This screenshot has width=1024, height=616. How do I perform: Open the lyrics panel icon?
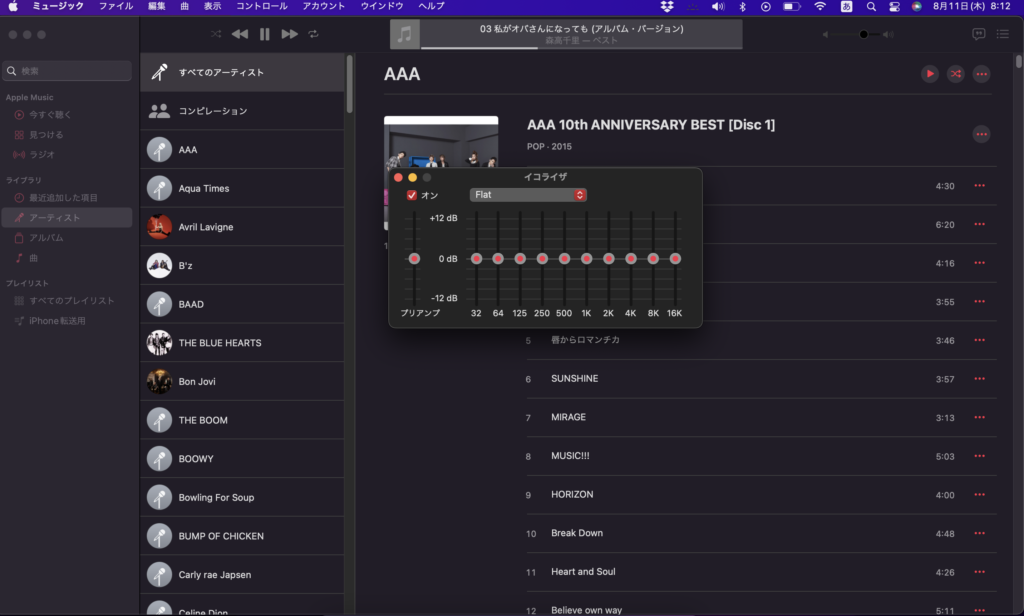click(978, 34)
